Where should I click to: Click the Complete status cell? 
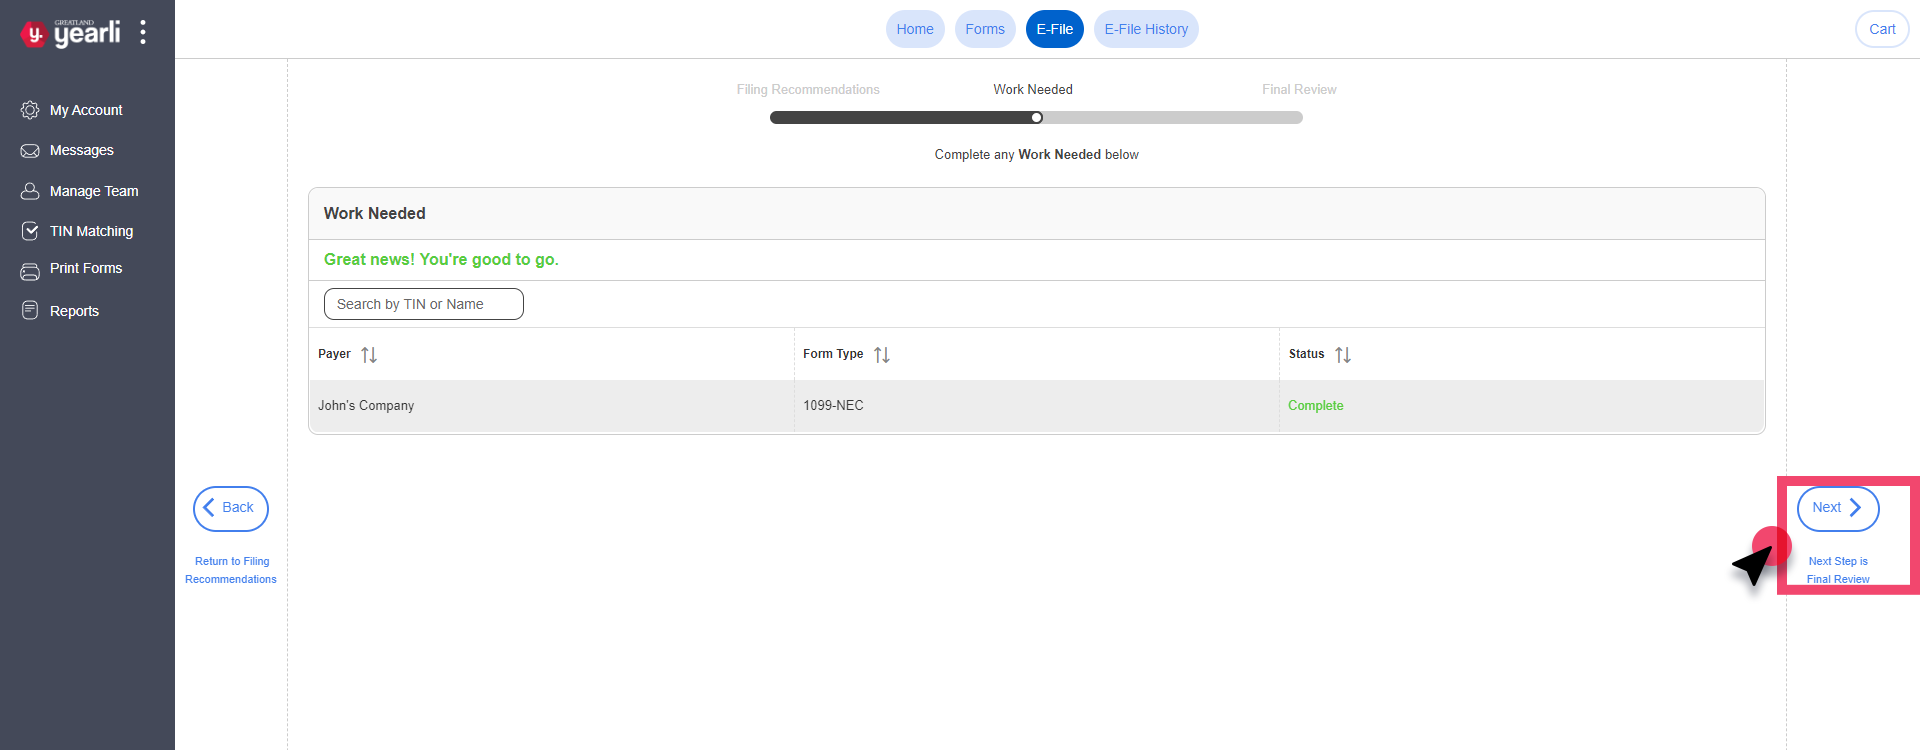[x=1522, y=405]
